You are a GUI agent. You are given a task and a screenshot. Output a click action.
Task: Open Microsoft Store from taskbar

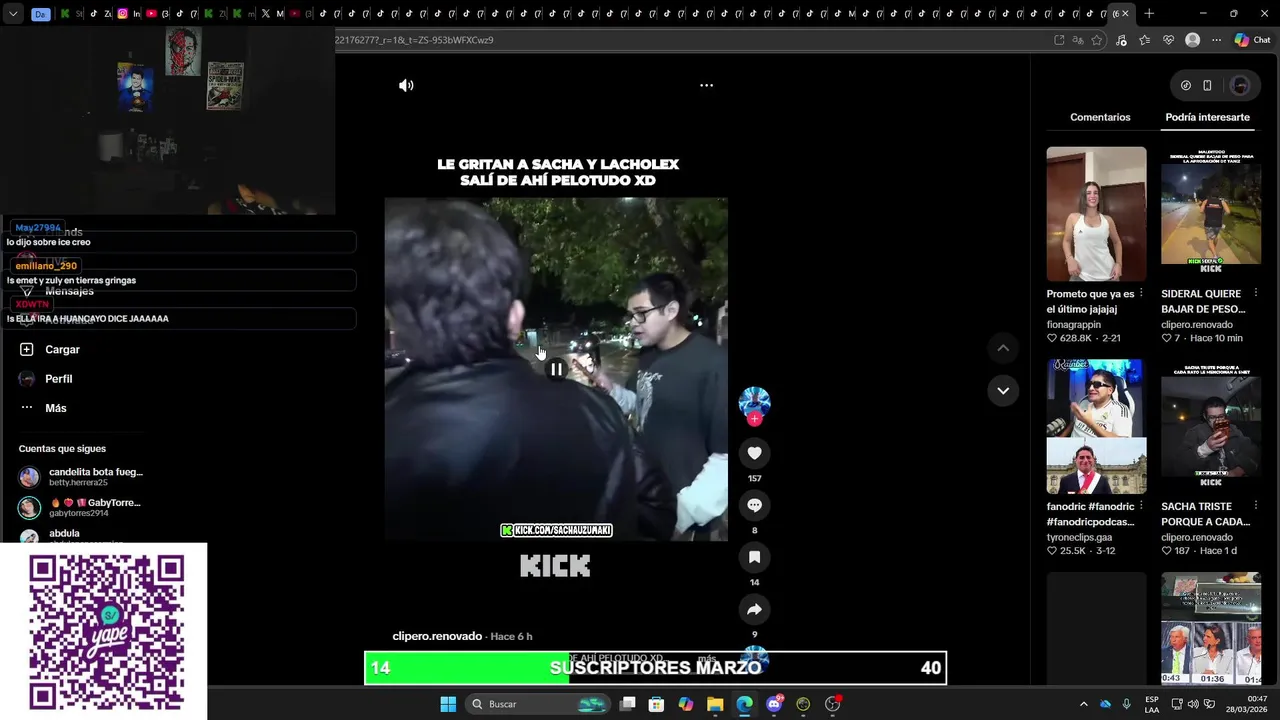[657, 704]
